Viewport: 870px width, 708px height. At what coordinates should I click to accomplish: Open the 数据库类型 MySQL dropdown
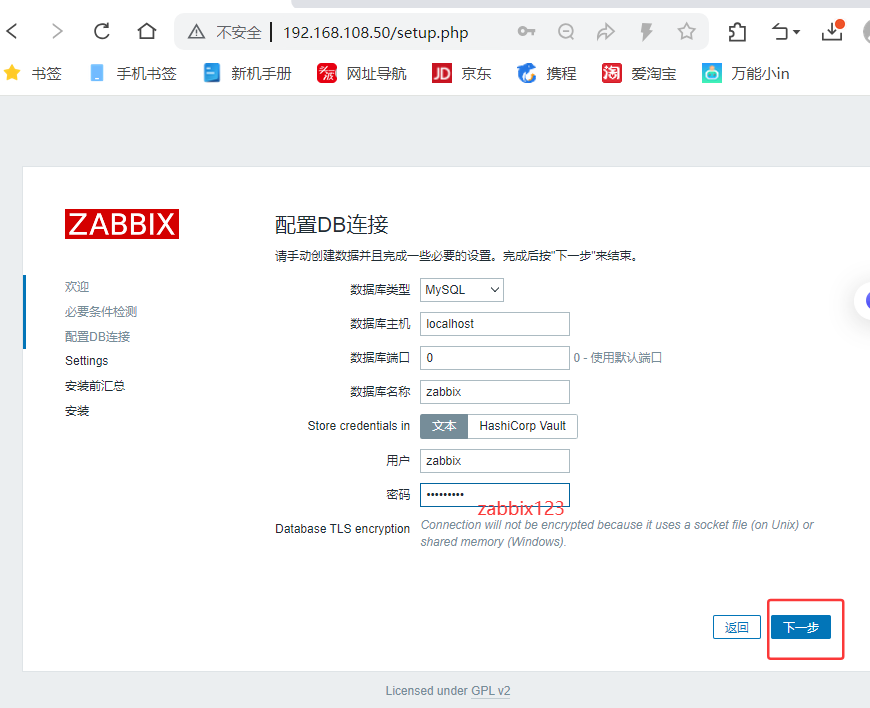462,290
